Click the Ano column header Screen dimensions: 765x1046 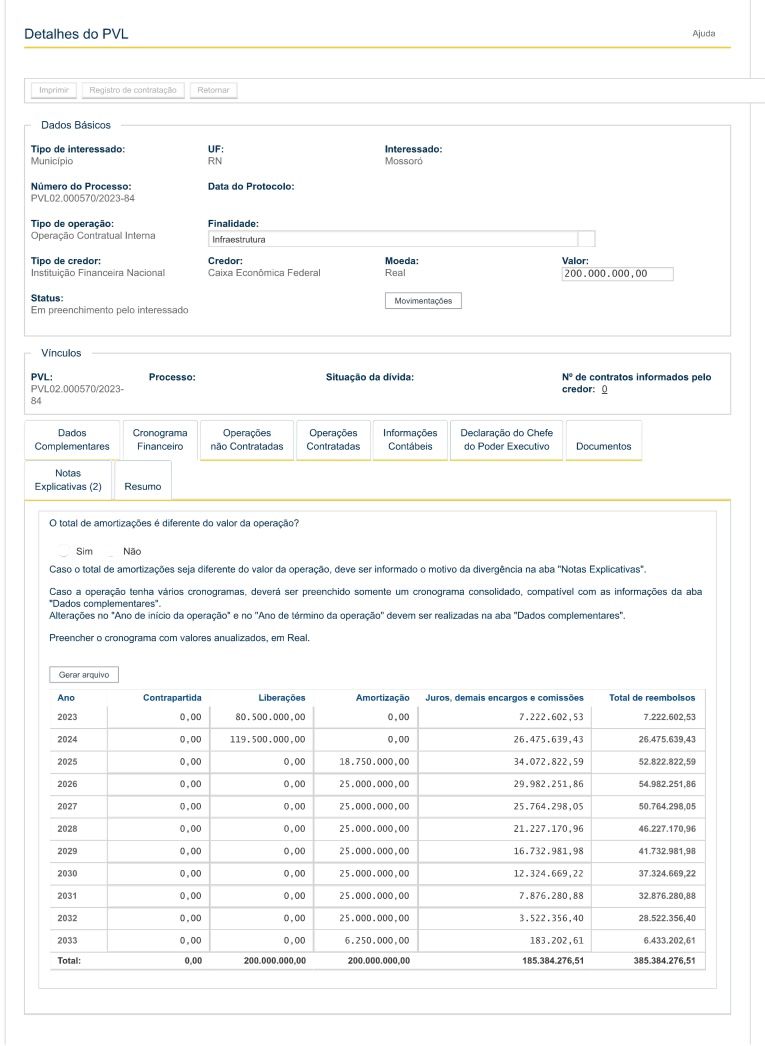tap(66, 698)
